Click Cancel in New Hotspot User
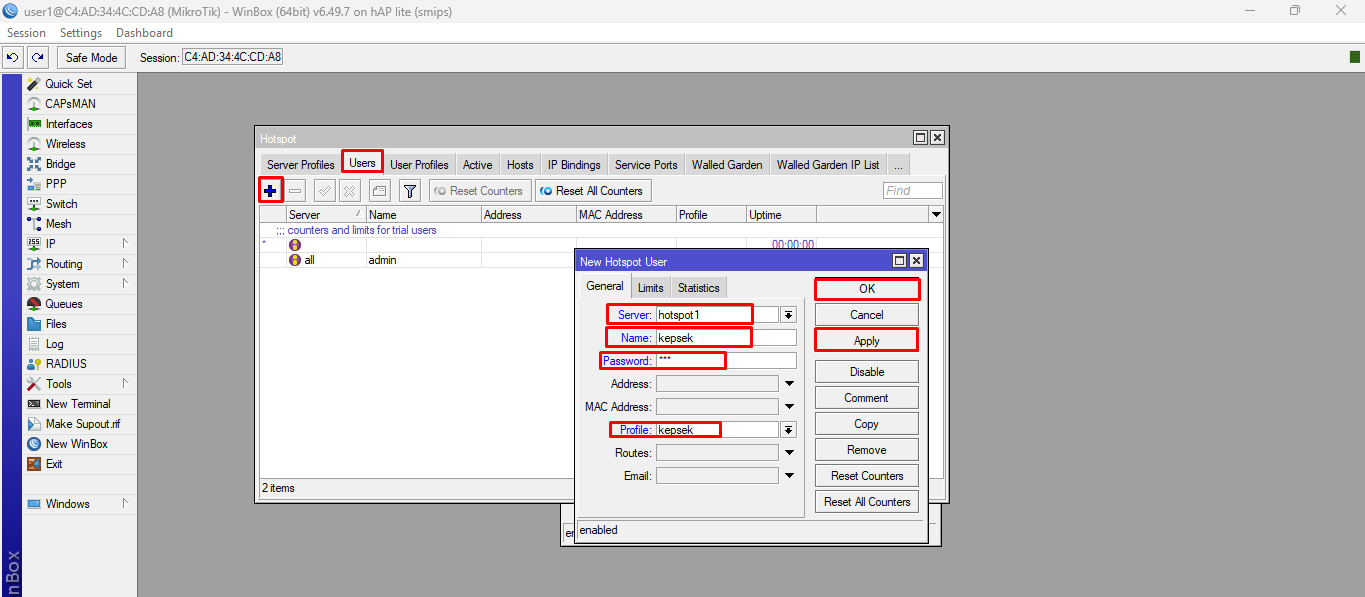1365x597 pixels. (867, 315)
